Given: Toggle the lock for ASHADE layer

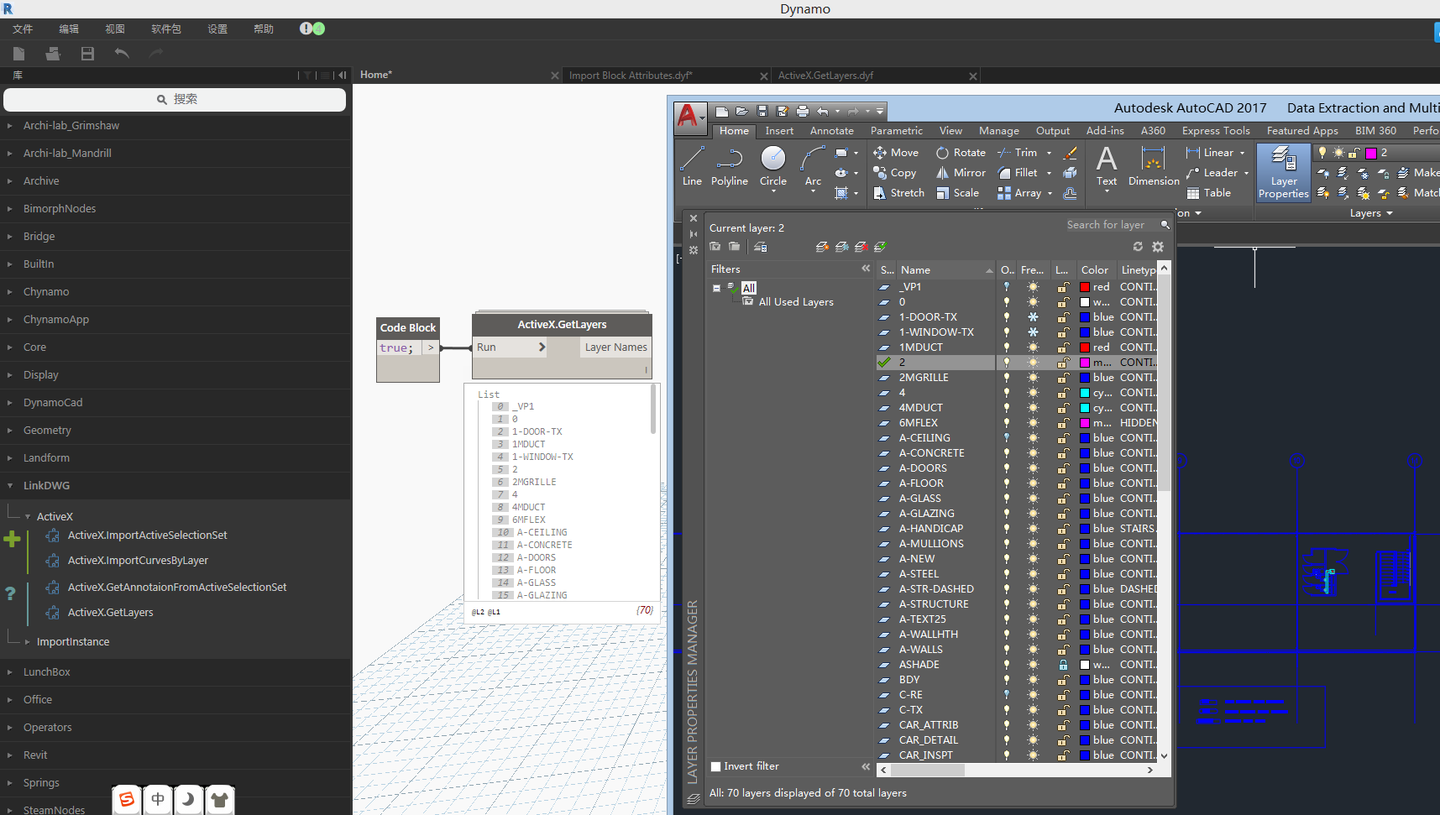Looking at the screenshot, I should tap(1062, 664).
